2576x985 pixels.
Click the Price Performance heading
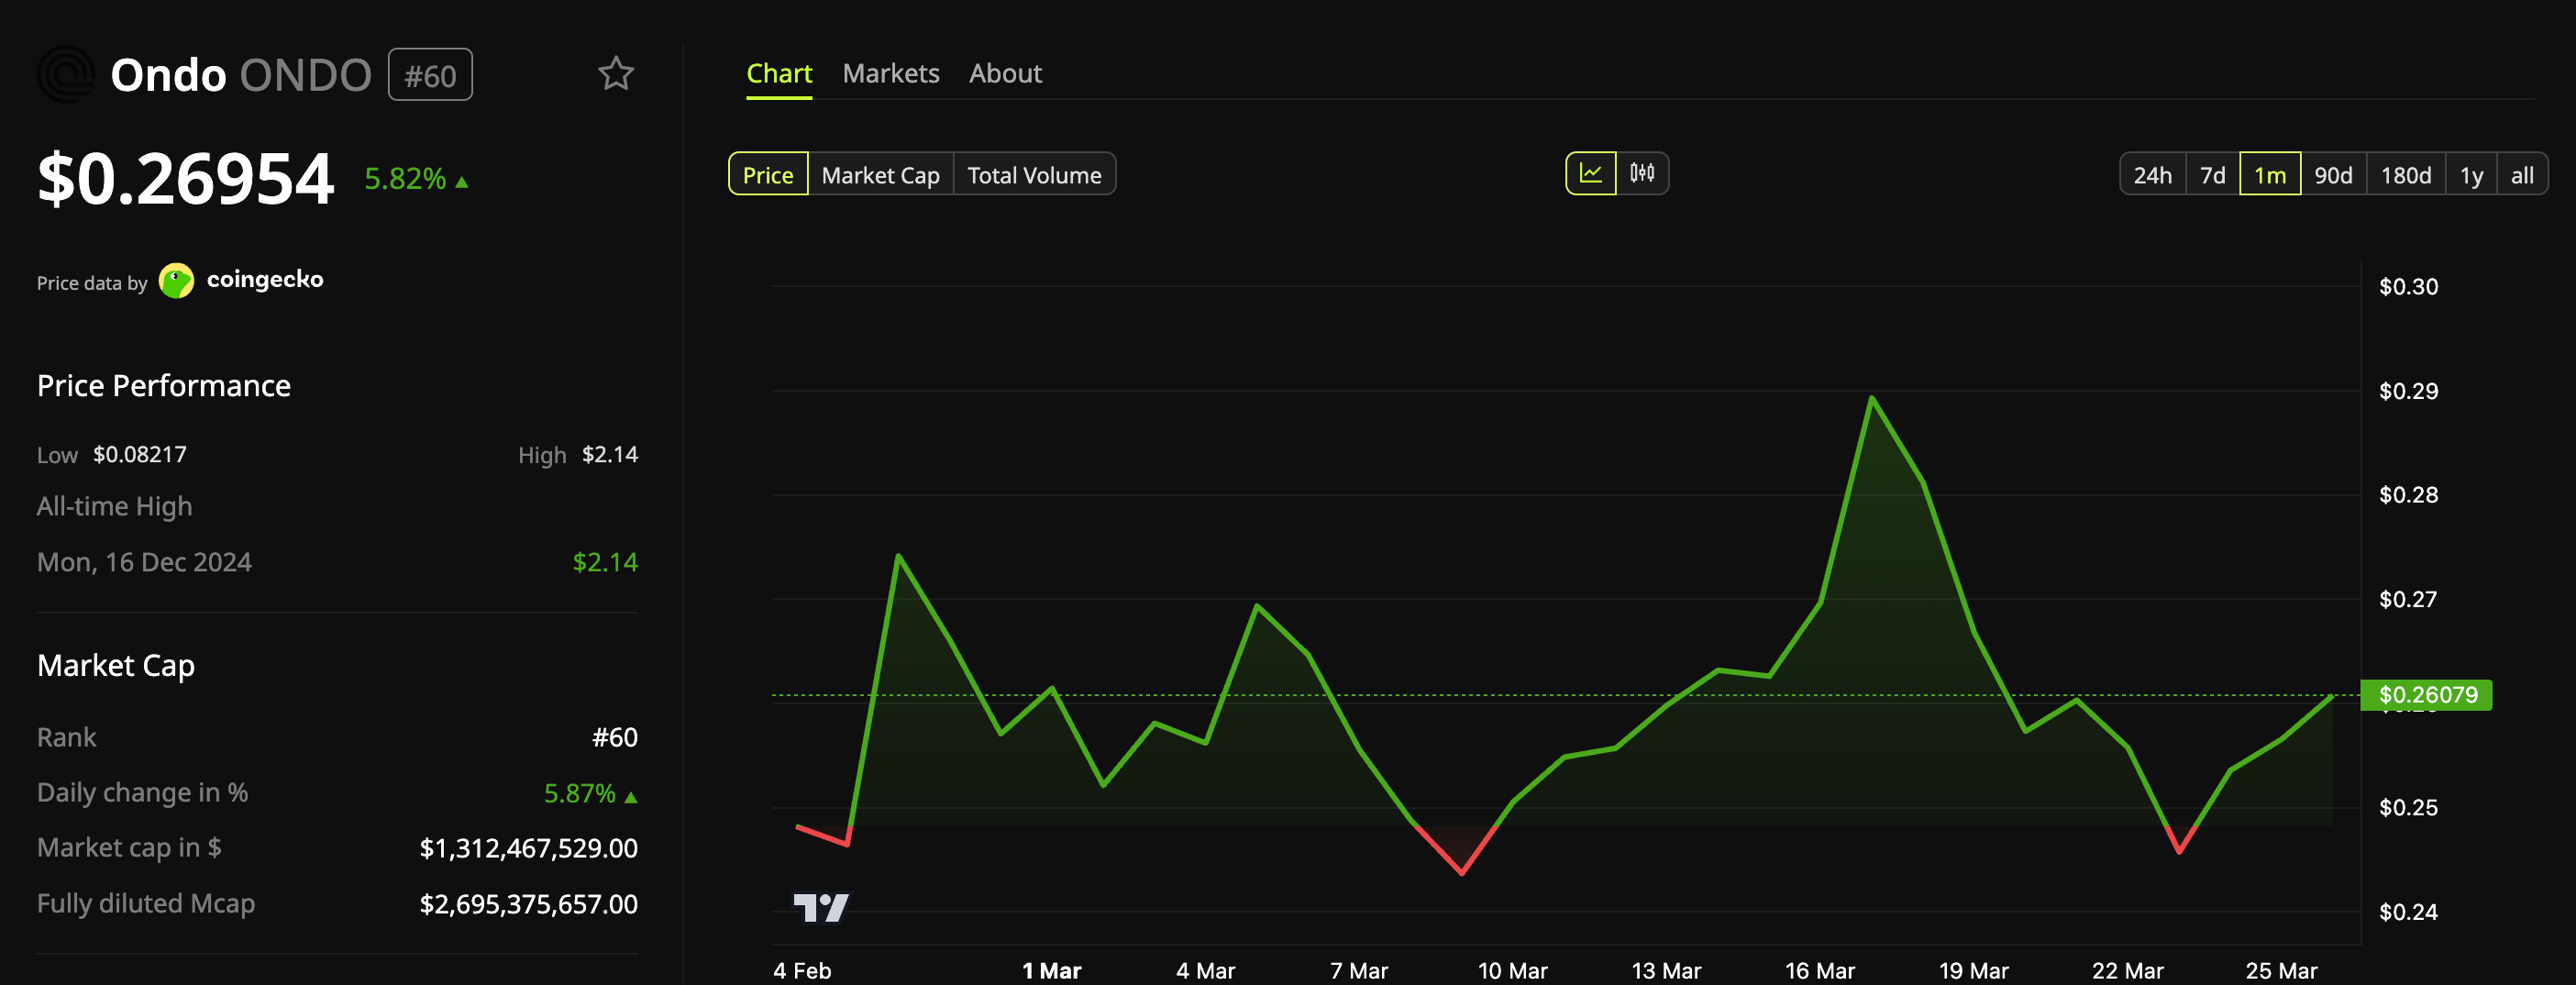[x=164, y=386]
